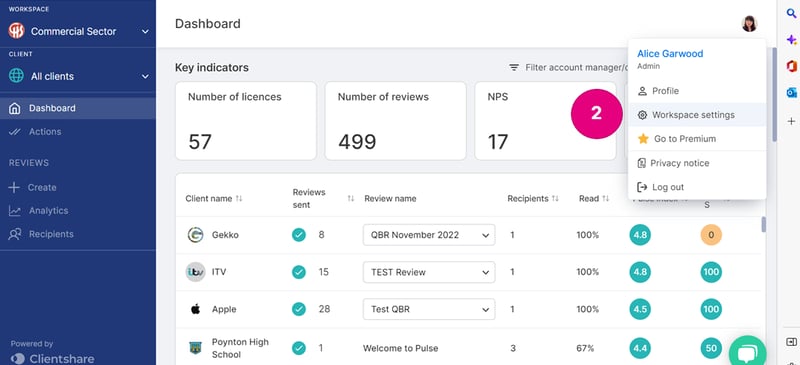Click the Profile person icon
Screen dimensions: 800x365
(x=642, y=91)
